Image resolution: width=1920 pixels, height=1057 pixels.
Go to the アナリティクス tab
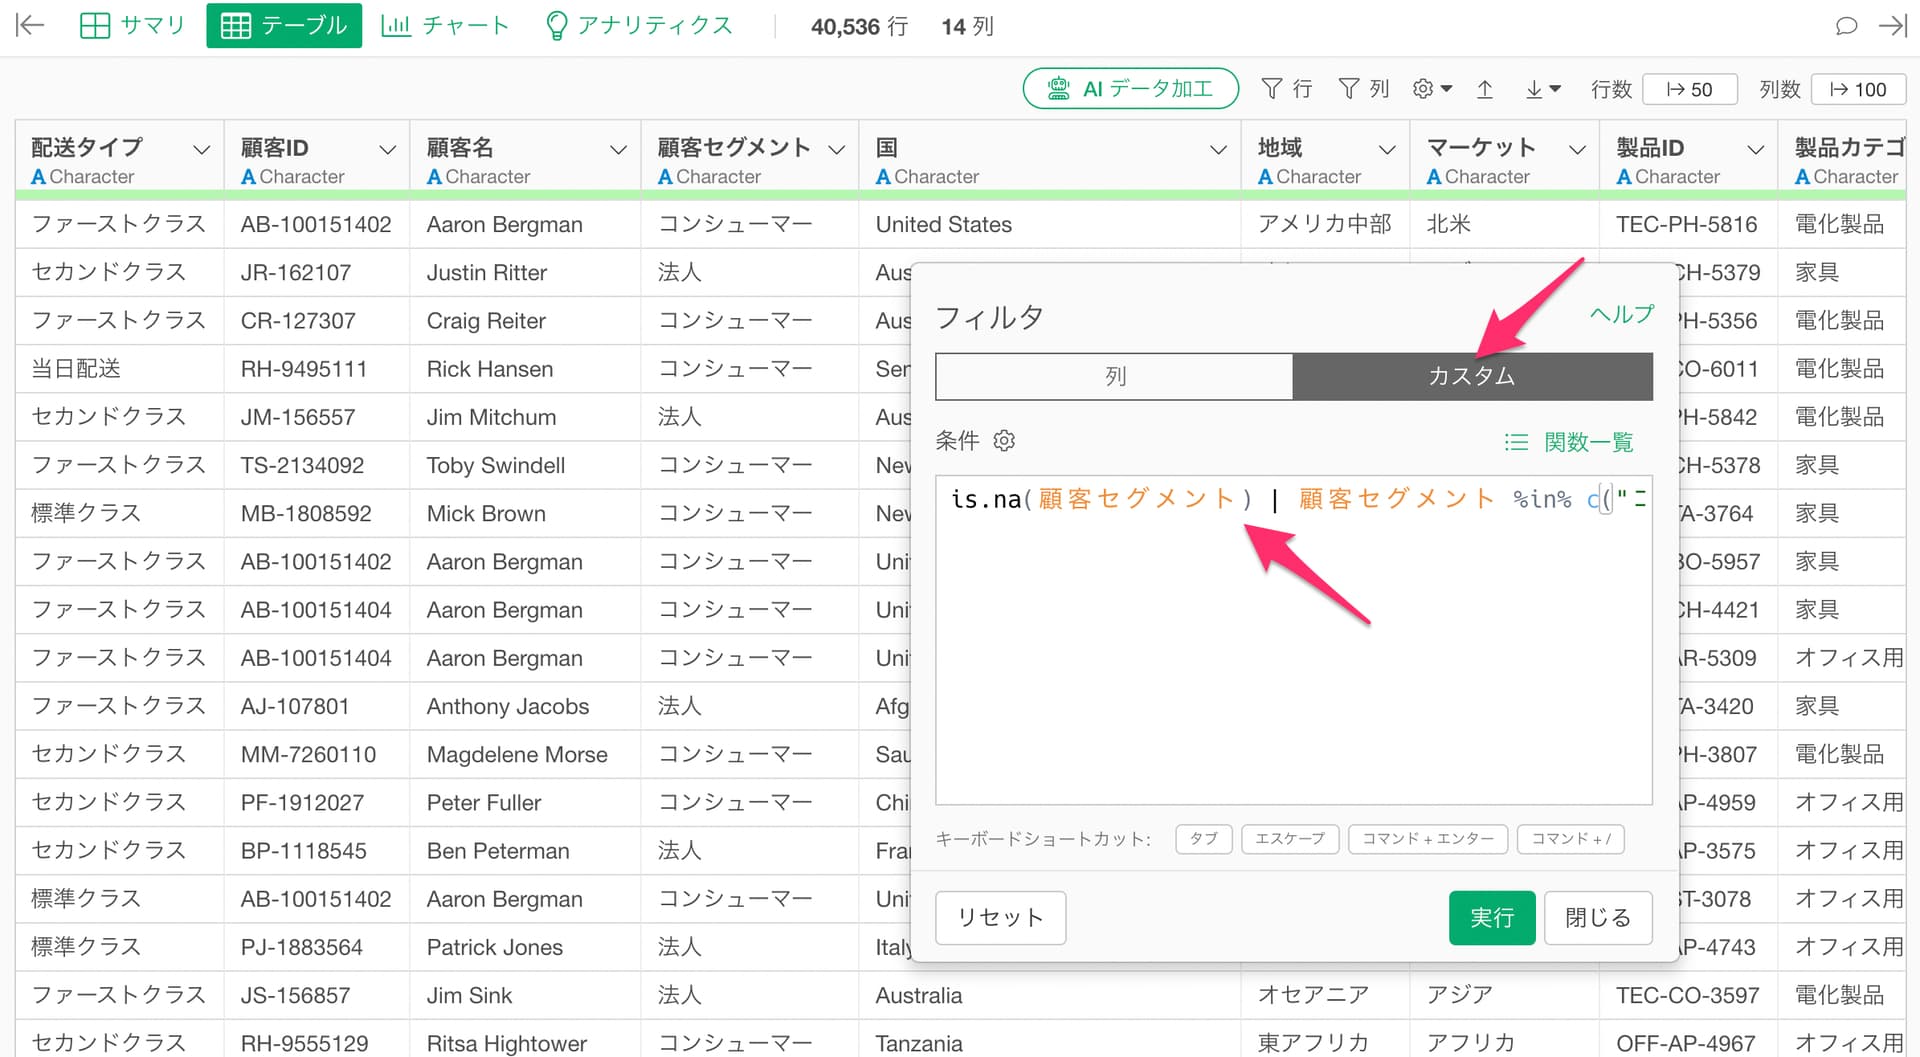(639, 26)
